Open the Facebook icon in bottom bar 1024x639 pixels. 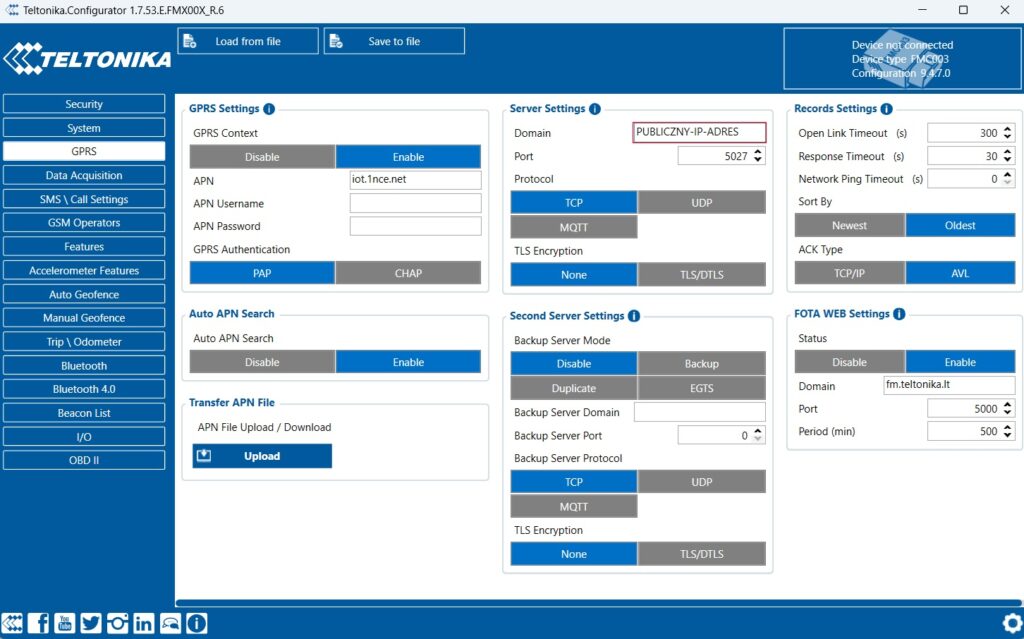coord(38,623)
